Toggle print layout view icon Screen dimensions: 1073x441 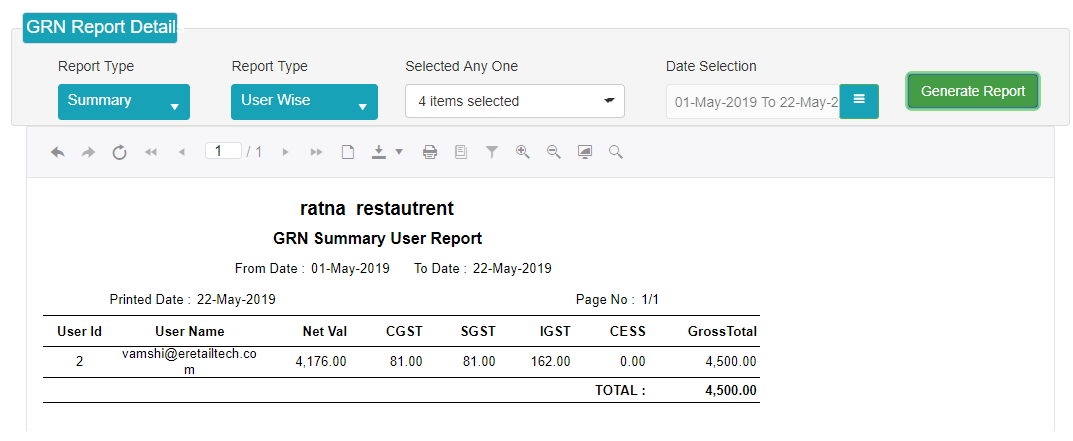click(461, 152)
